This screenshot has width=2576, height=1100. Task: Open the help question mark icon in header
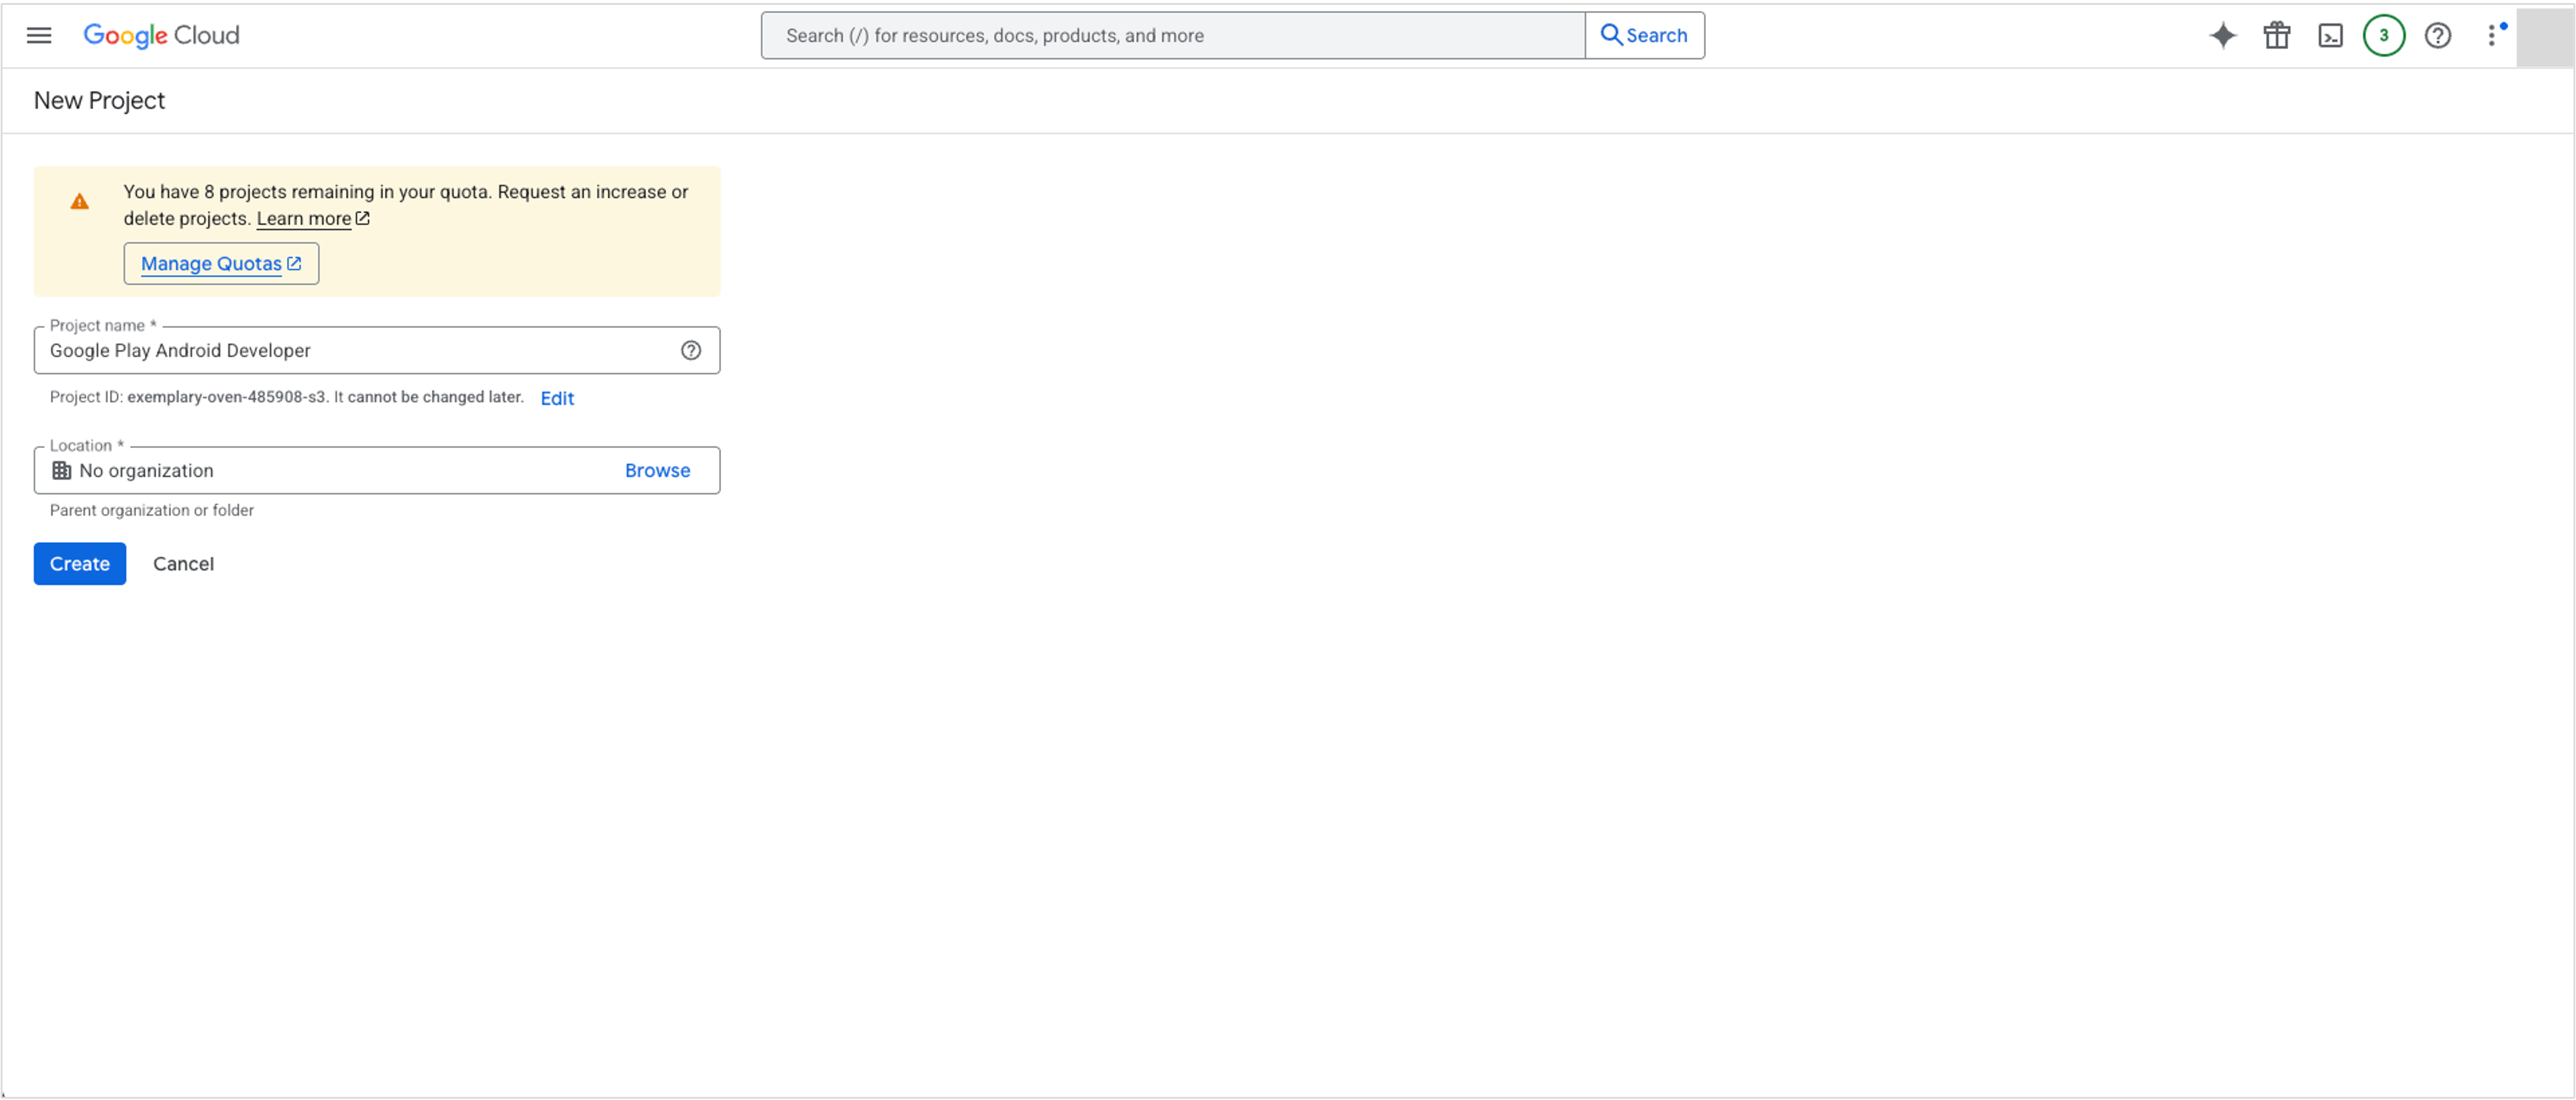pos(2438,35)
